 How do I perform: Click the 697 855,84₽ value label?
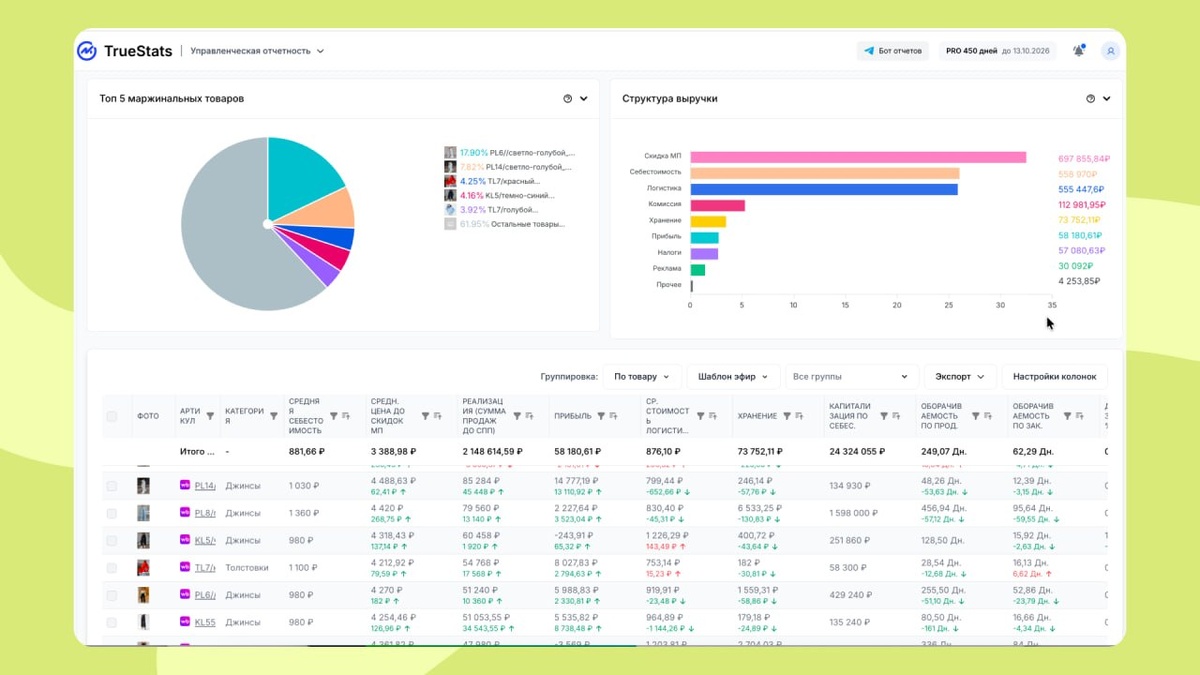(x=1084, y=159)
